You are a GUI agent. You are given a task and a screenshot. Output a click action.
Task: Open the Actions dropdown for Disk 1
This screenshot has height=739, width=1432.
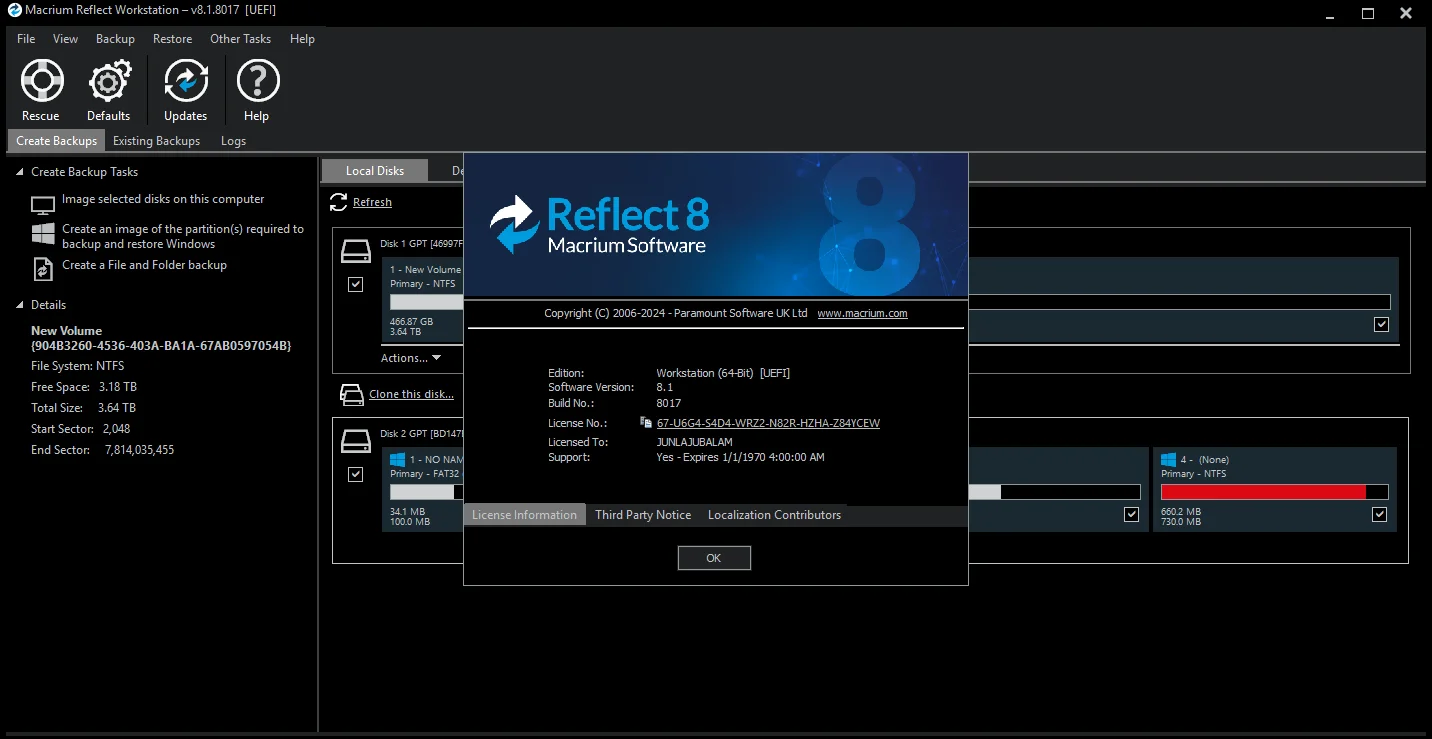pos(410,358)
